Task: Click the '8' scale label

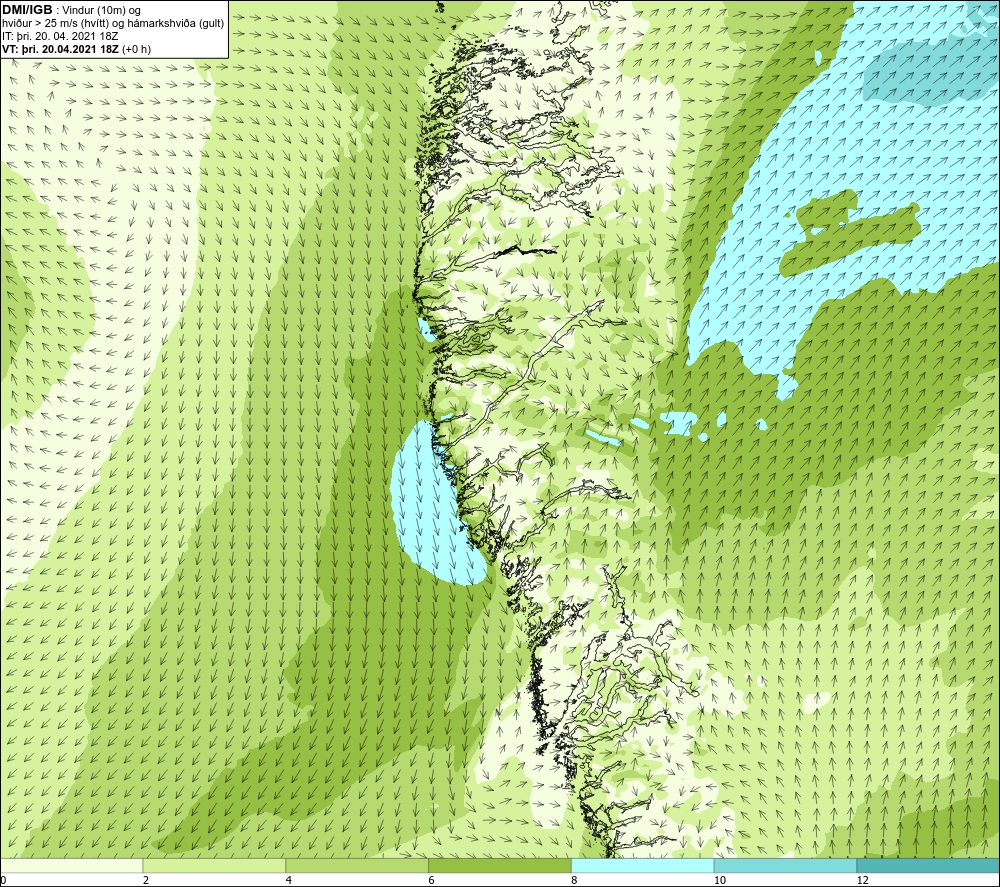Action: [x=575, y=881]
